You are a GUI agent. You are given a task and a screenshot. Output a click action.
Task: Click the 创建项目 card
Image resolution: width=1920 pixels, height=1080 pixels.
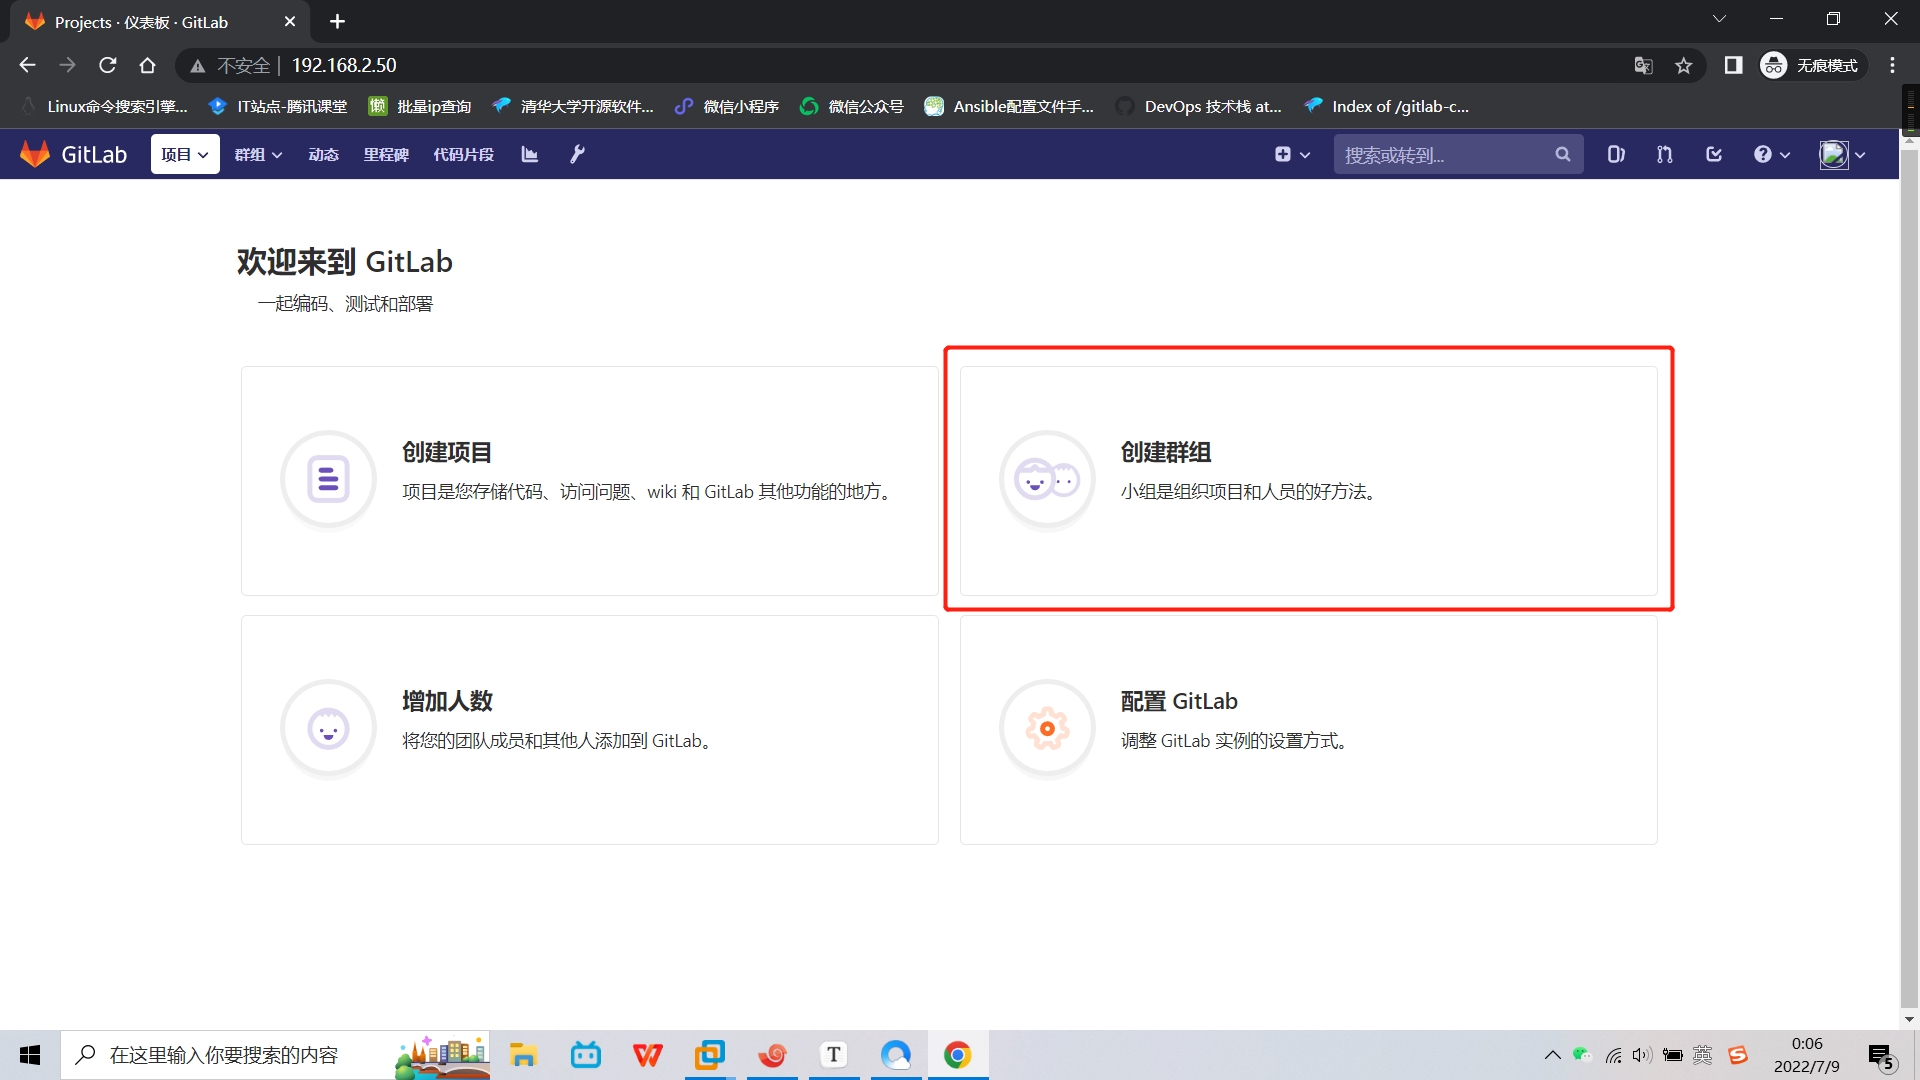[x=589, y=481]
